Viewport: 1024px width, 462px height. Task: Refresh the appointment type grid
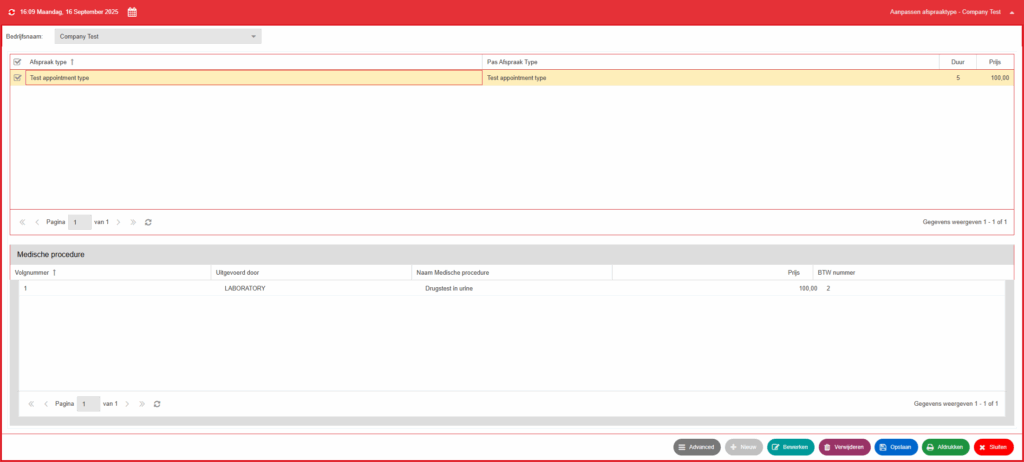(148, 222)
